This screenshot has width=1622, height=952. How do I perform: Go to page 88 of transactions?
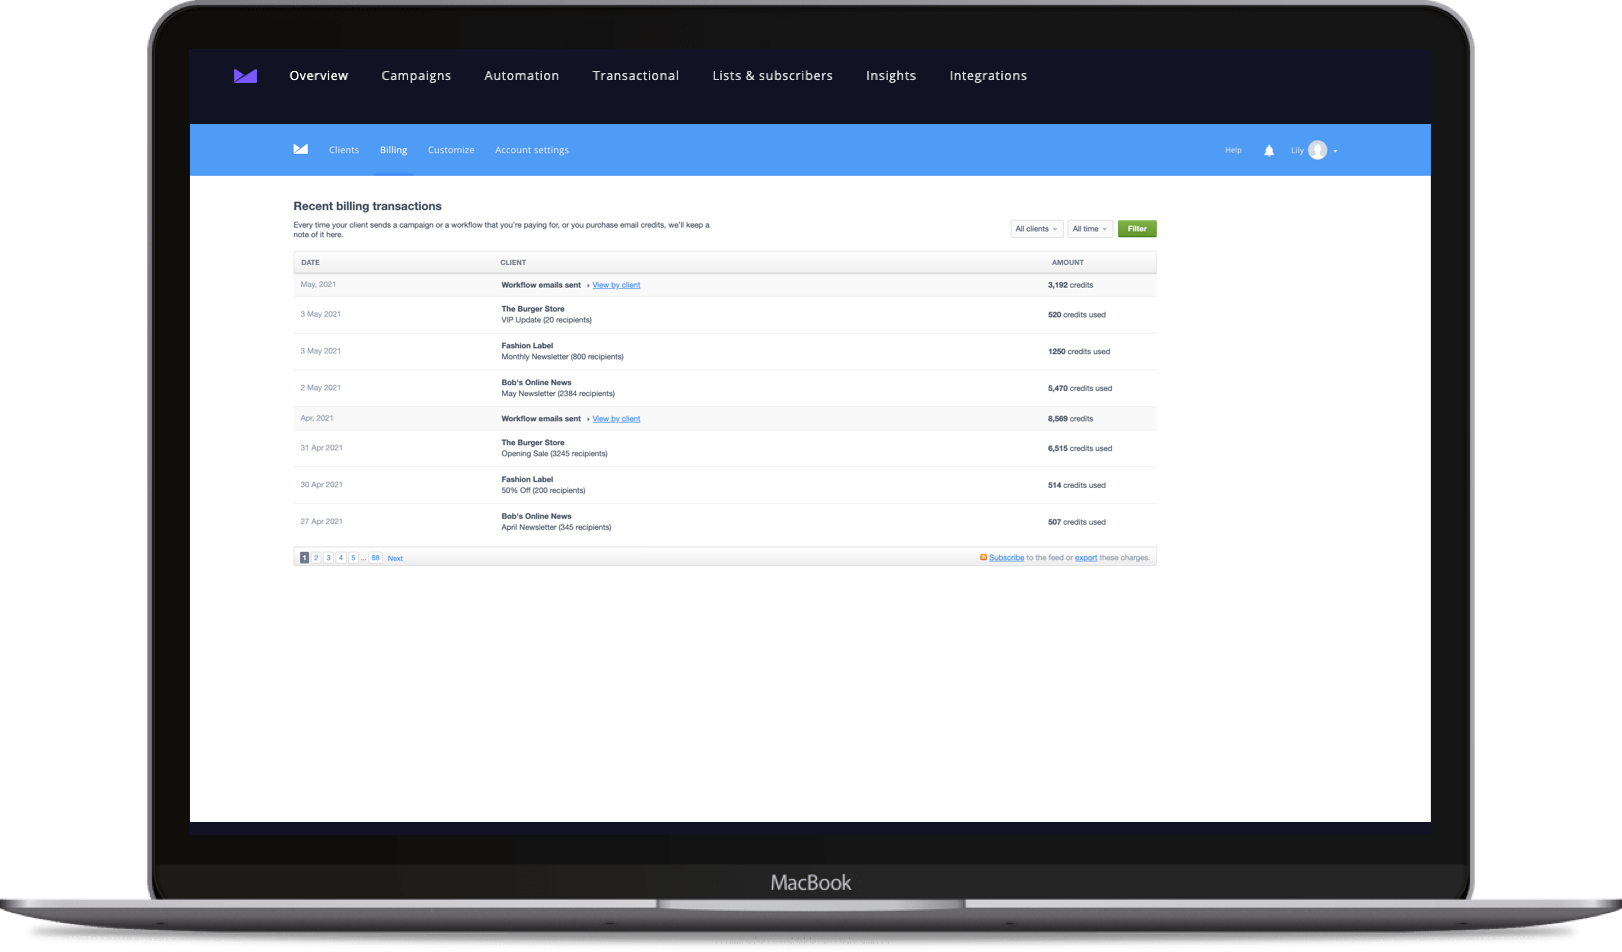pyautogui.click(x=375, y=557)
